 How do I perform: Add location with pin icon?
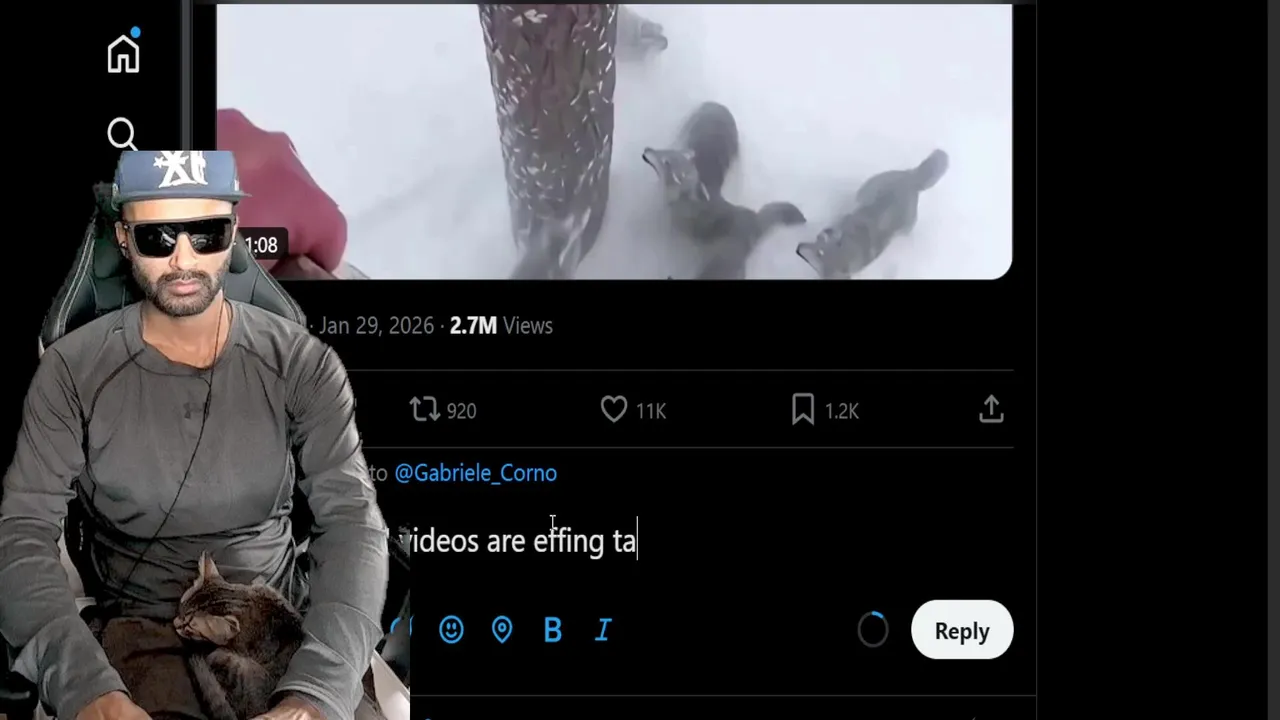[x=502, y=629]
